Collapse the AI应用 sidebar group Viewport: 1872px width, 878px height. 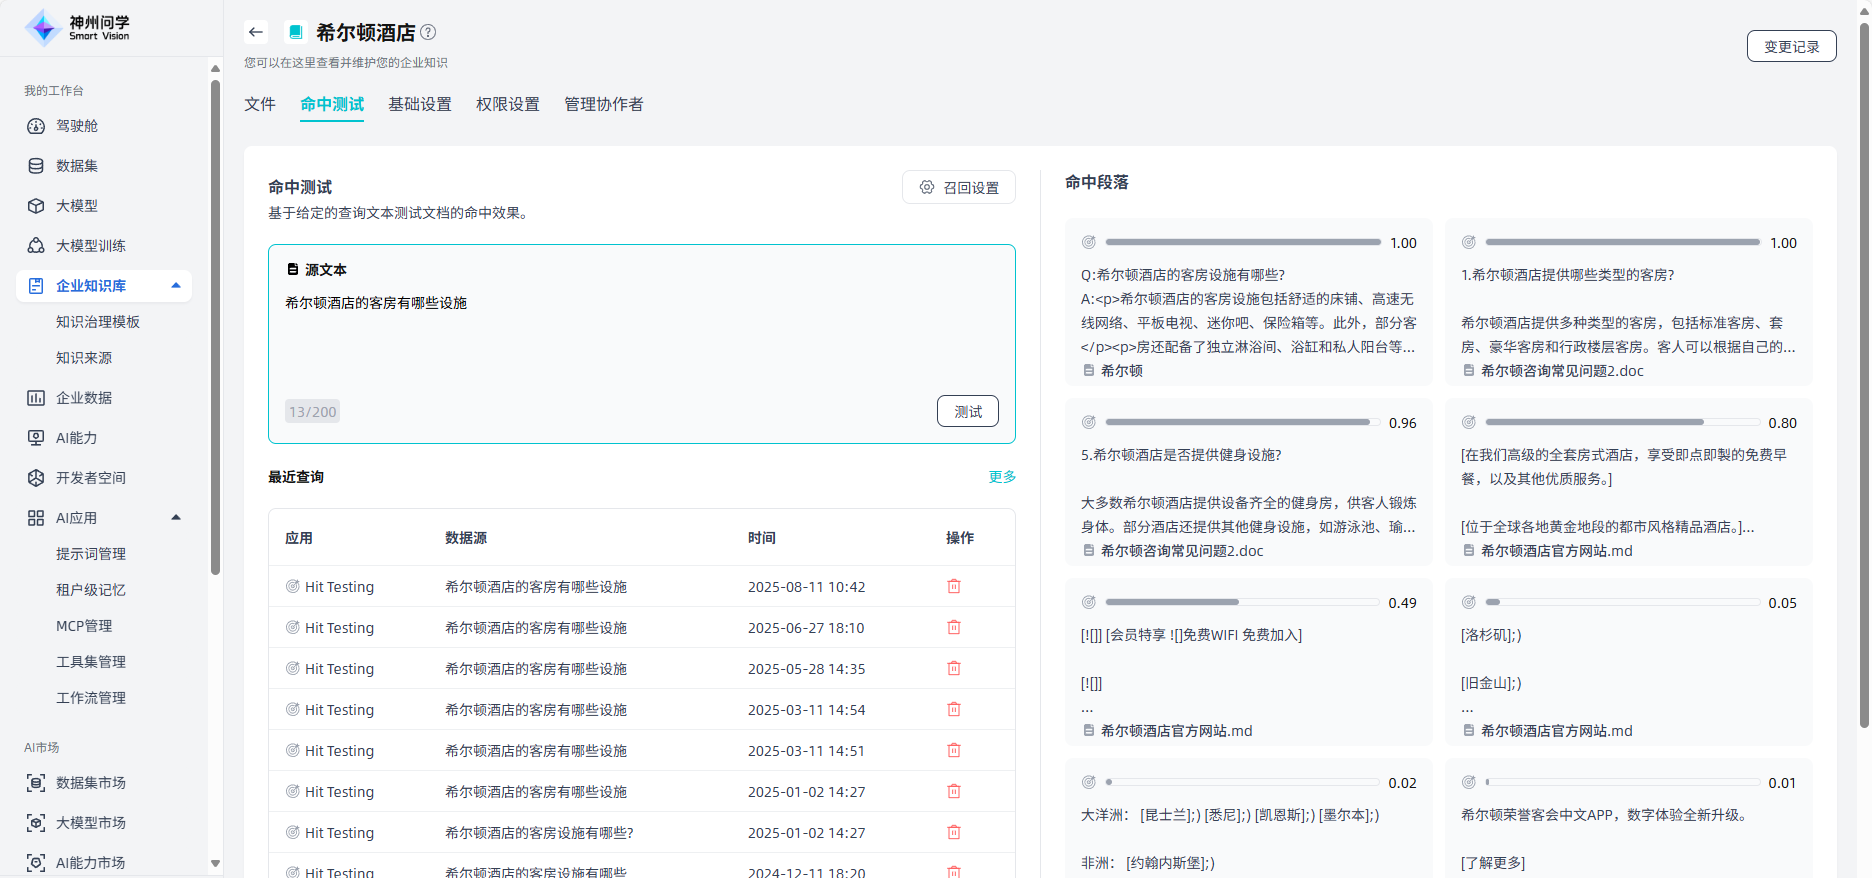(176, 518)
